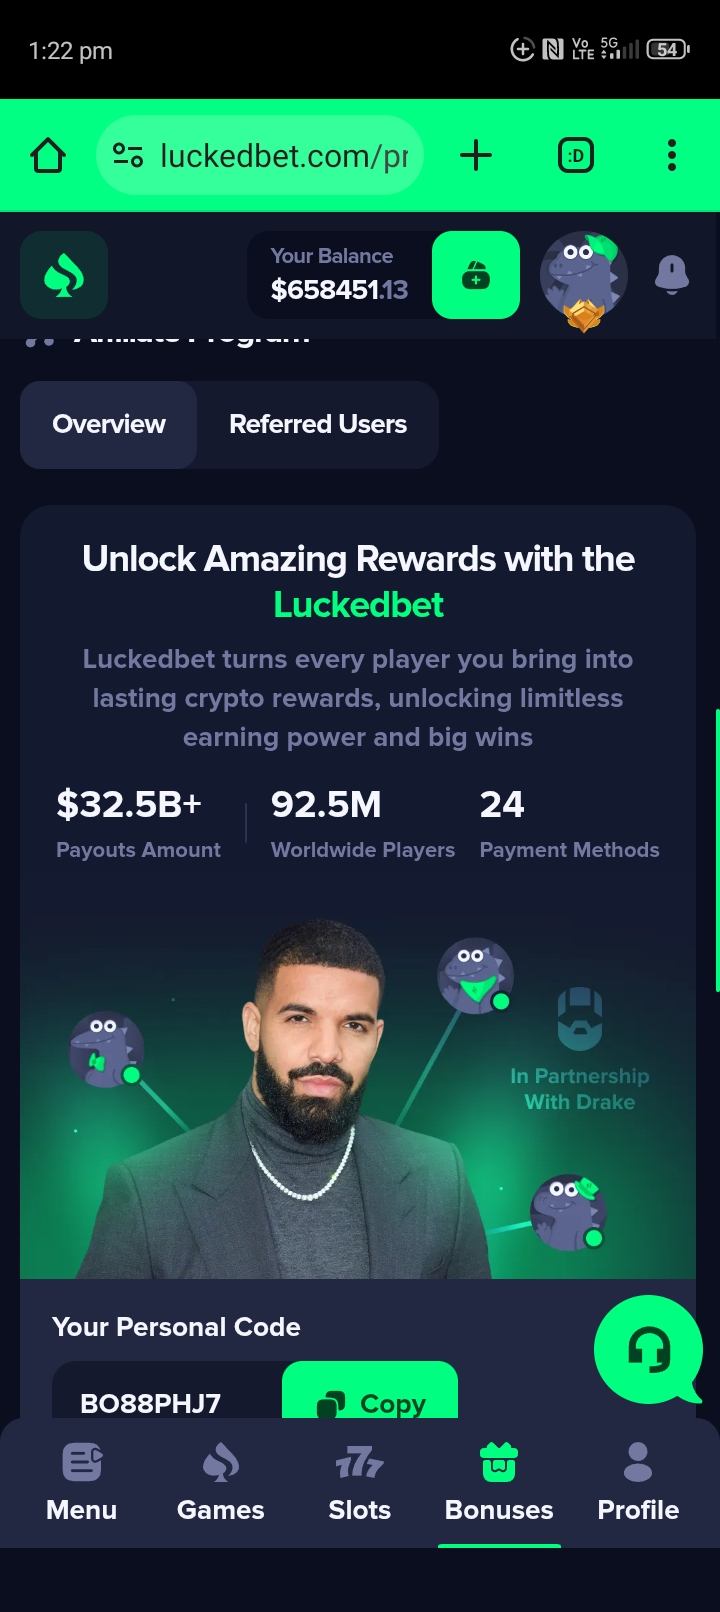Viewport: 720px width, 1612px height.
Task: Open live support headset chat
Action: (648, 1350)
